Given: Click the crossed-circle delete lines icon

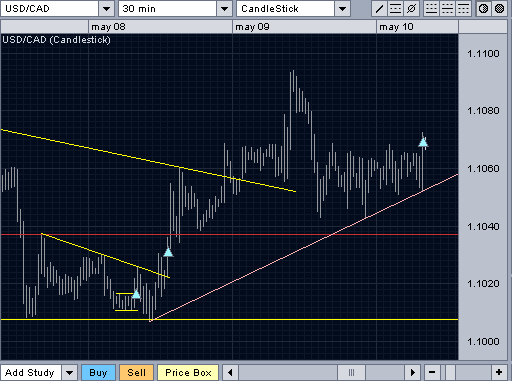Looking at the screenshot, I should (411, 8).
